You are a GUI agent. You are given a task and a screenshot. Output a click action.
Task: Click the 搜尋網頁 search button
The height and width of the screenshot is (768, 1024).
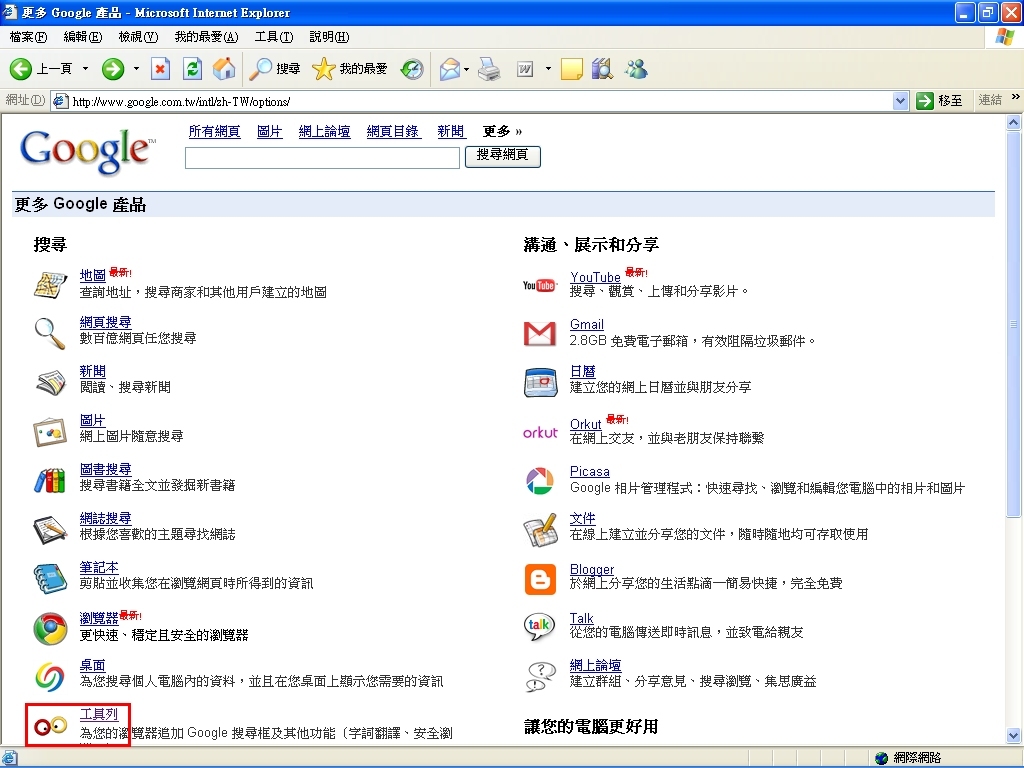click(x=502, y=157)
